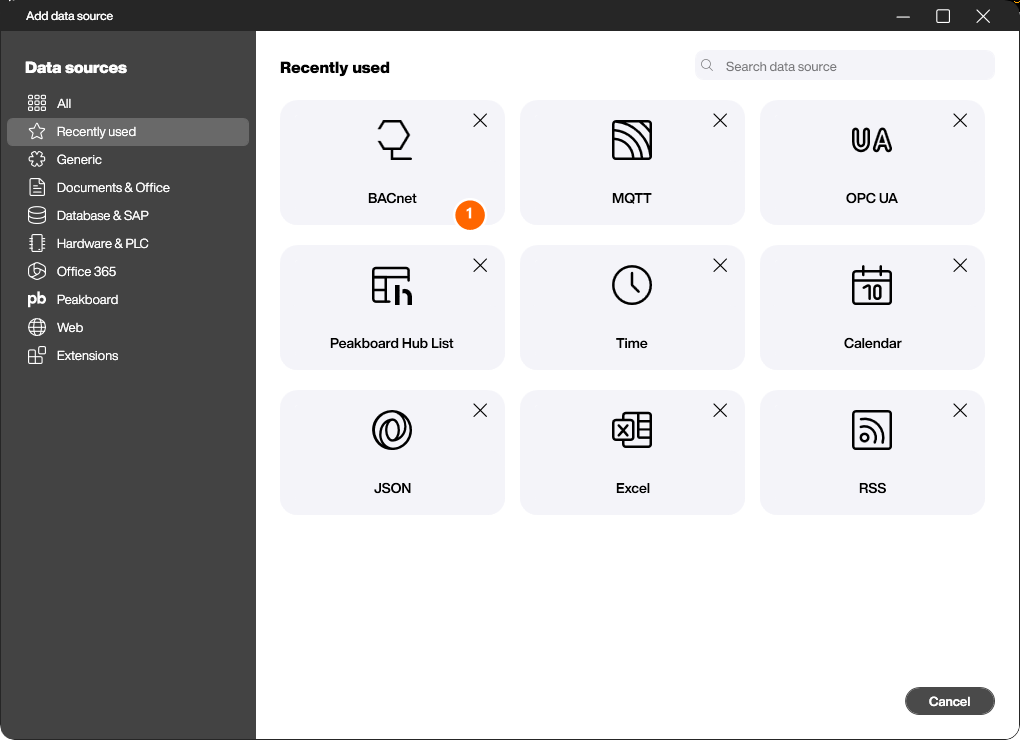Click the OPC UA label text
Image resolution: width=1020 pixels, height=740 pixels.
pyautogui.click(x=872, y=198)
